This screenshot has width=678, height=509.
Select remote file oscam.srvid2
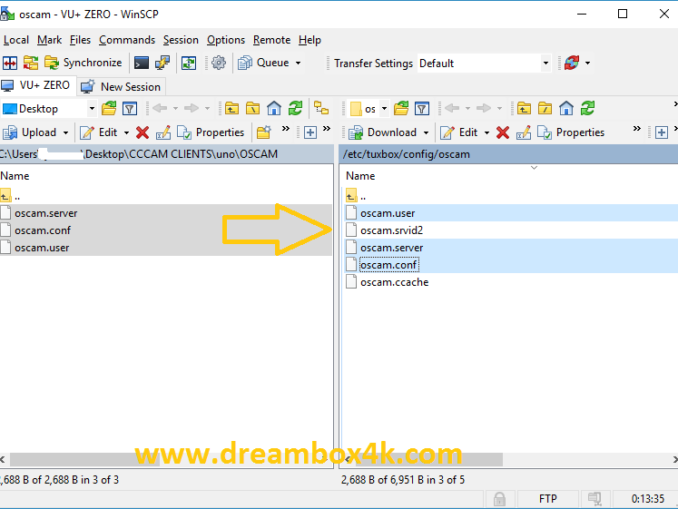click(x=391, y=230)
